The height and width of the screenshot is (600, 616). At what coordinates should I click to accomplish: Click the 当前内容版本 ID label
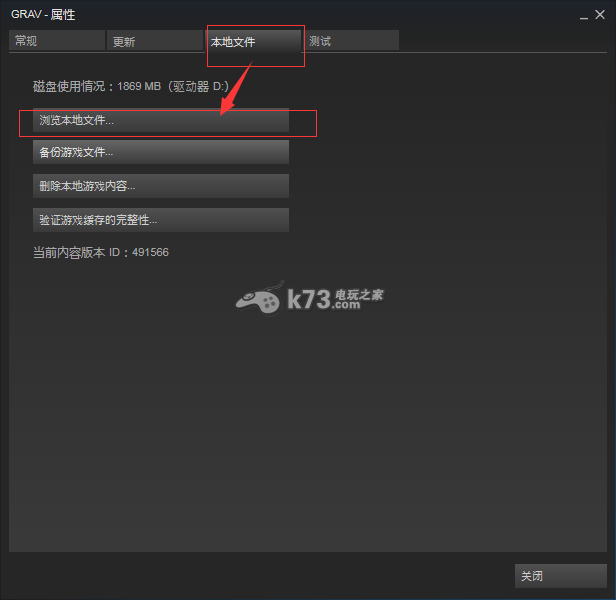coord(77,252)
